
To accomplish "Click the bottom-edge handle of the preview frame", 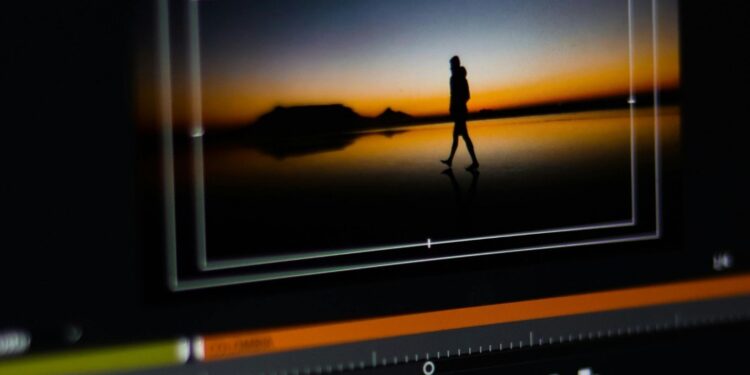I will coord(429,243).
